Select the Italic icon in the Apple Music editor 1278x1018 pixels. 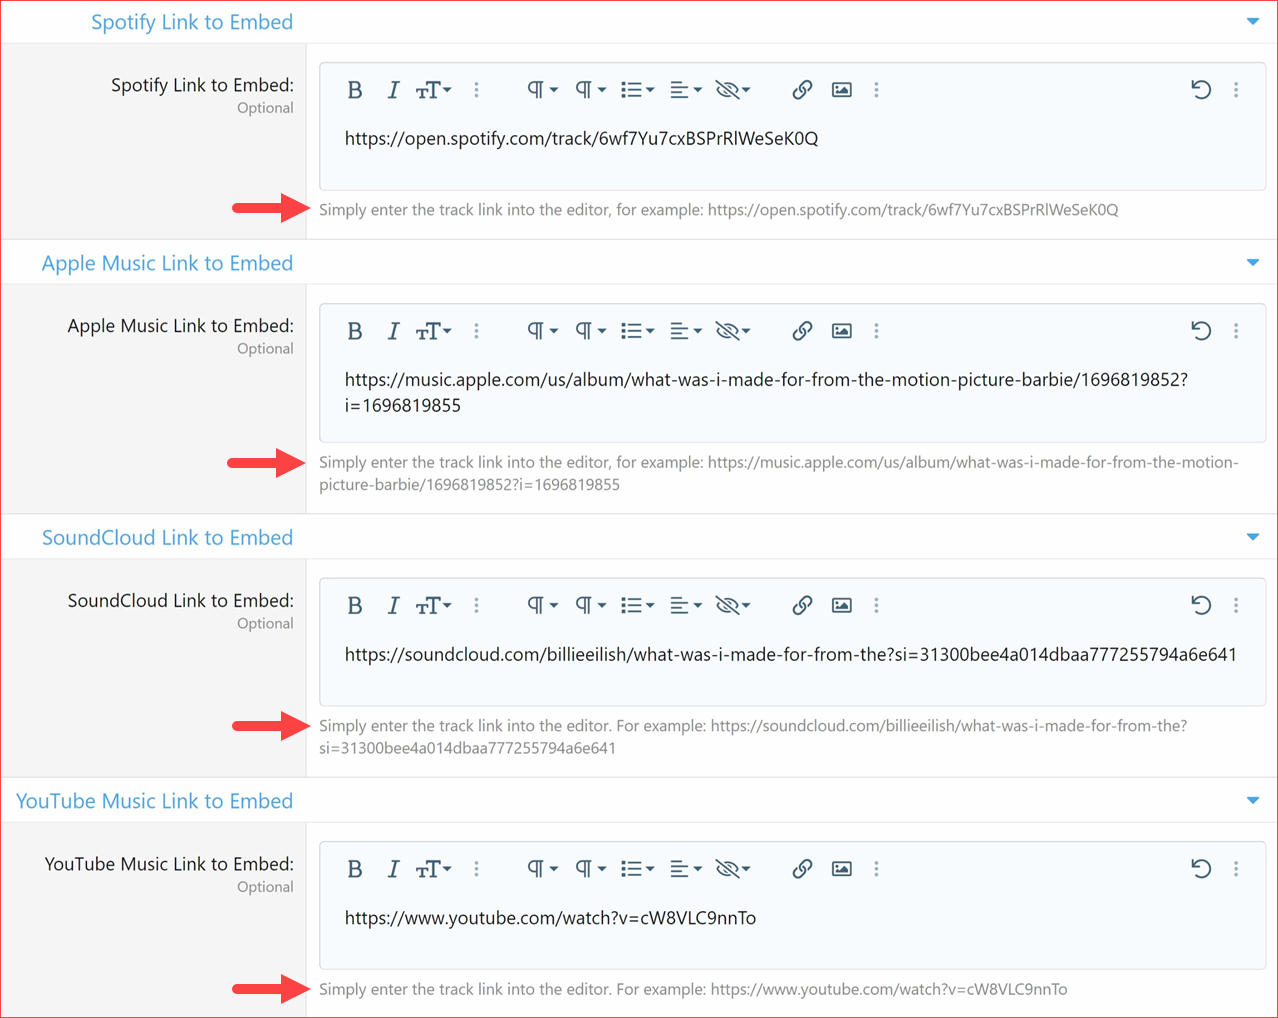pyautogui.click(x=393, y=330)
